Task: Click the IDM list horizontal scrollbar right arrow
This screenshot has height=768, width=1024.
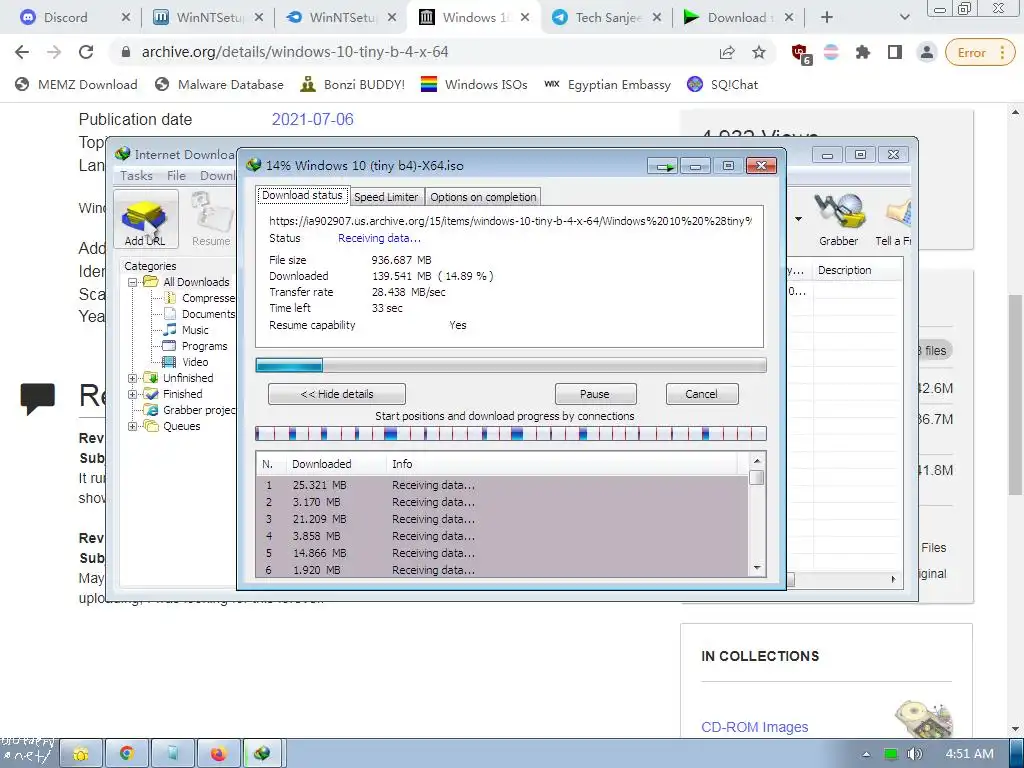Action: (893, 579)
